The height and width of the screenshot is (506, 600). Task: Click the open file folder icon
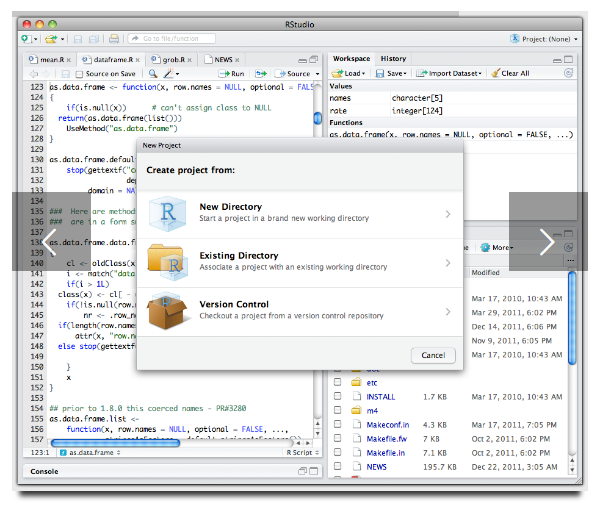(x=51, y=39)
